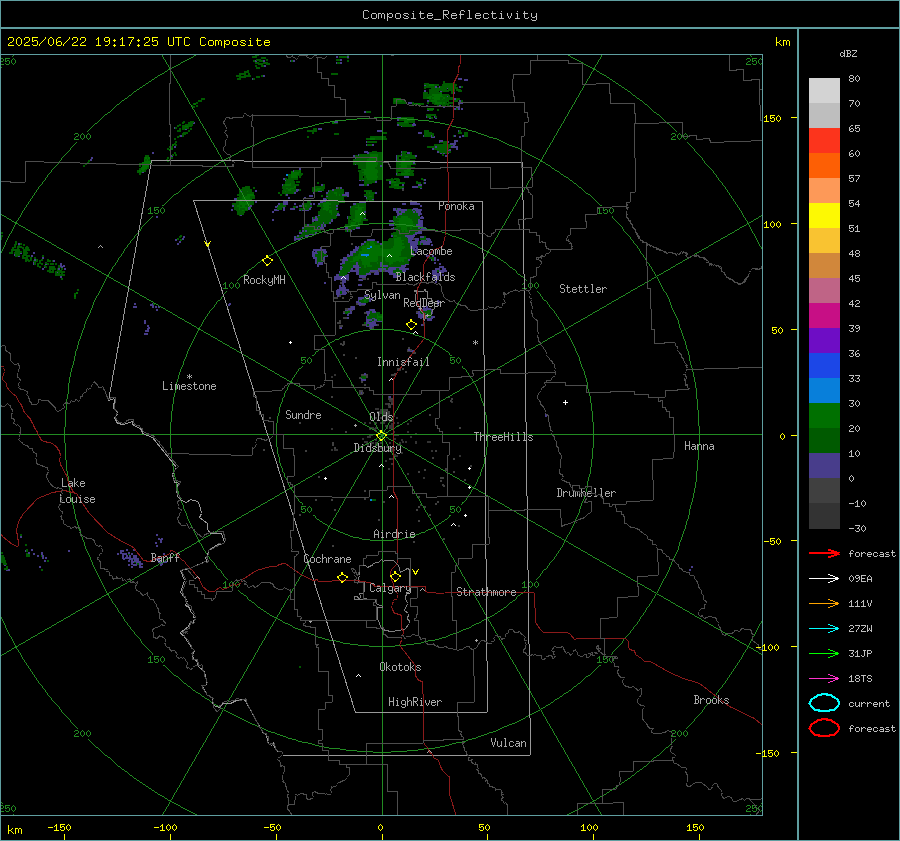Click the RockyMH label
The width and height of the screenshot is (900, 841).
coord(264,280)
